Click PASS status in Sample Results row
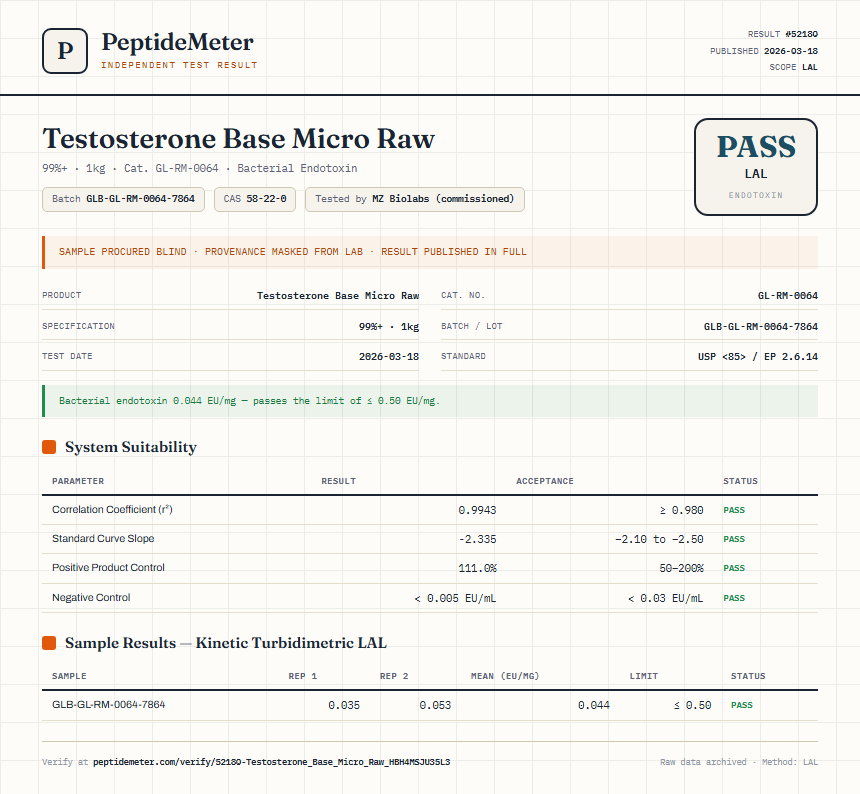Screen dimensions: 860x794 click(742, 705)
